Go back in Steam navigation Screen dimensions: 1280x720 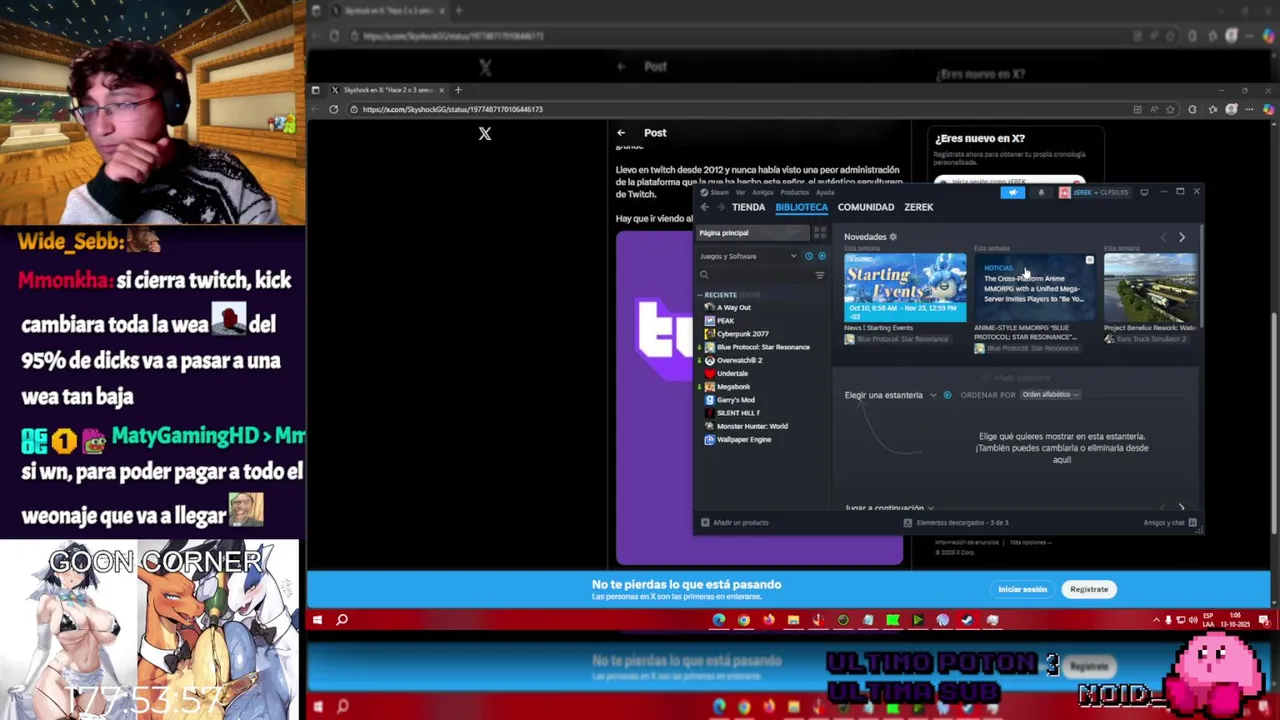pos(704,207)
